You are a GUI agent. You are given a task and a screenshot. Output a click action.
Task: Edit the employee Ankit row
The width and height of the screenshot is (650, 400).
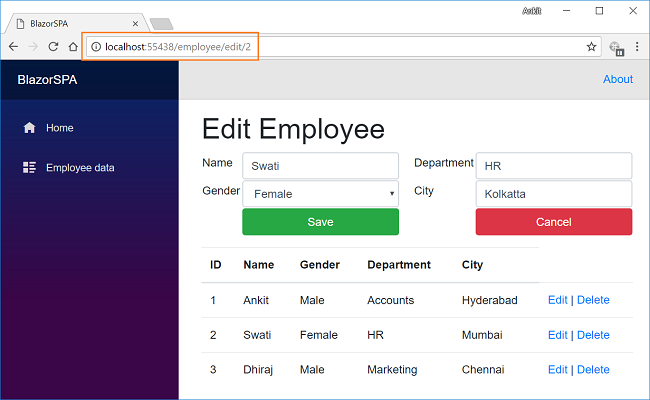tap(557, 300)
